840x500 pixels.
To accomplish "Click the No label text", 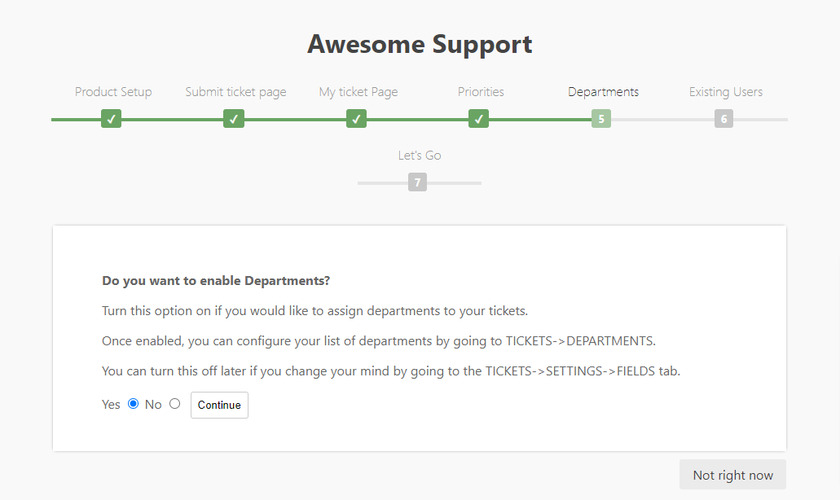I will [x=153, y=405].
